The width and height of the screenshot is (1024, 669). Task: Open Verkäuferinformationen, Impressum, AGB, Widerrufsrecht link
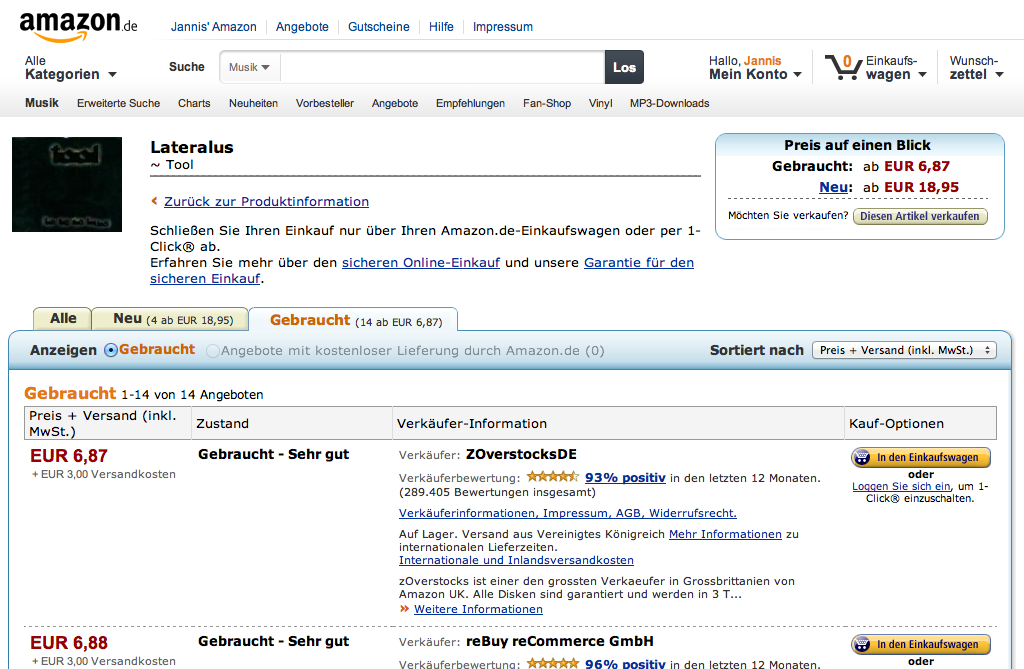pyautogui.click(x=568, y=513)
